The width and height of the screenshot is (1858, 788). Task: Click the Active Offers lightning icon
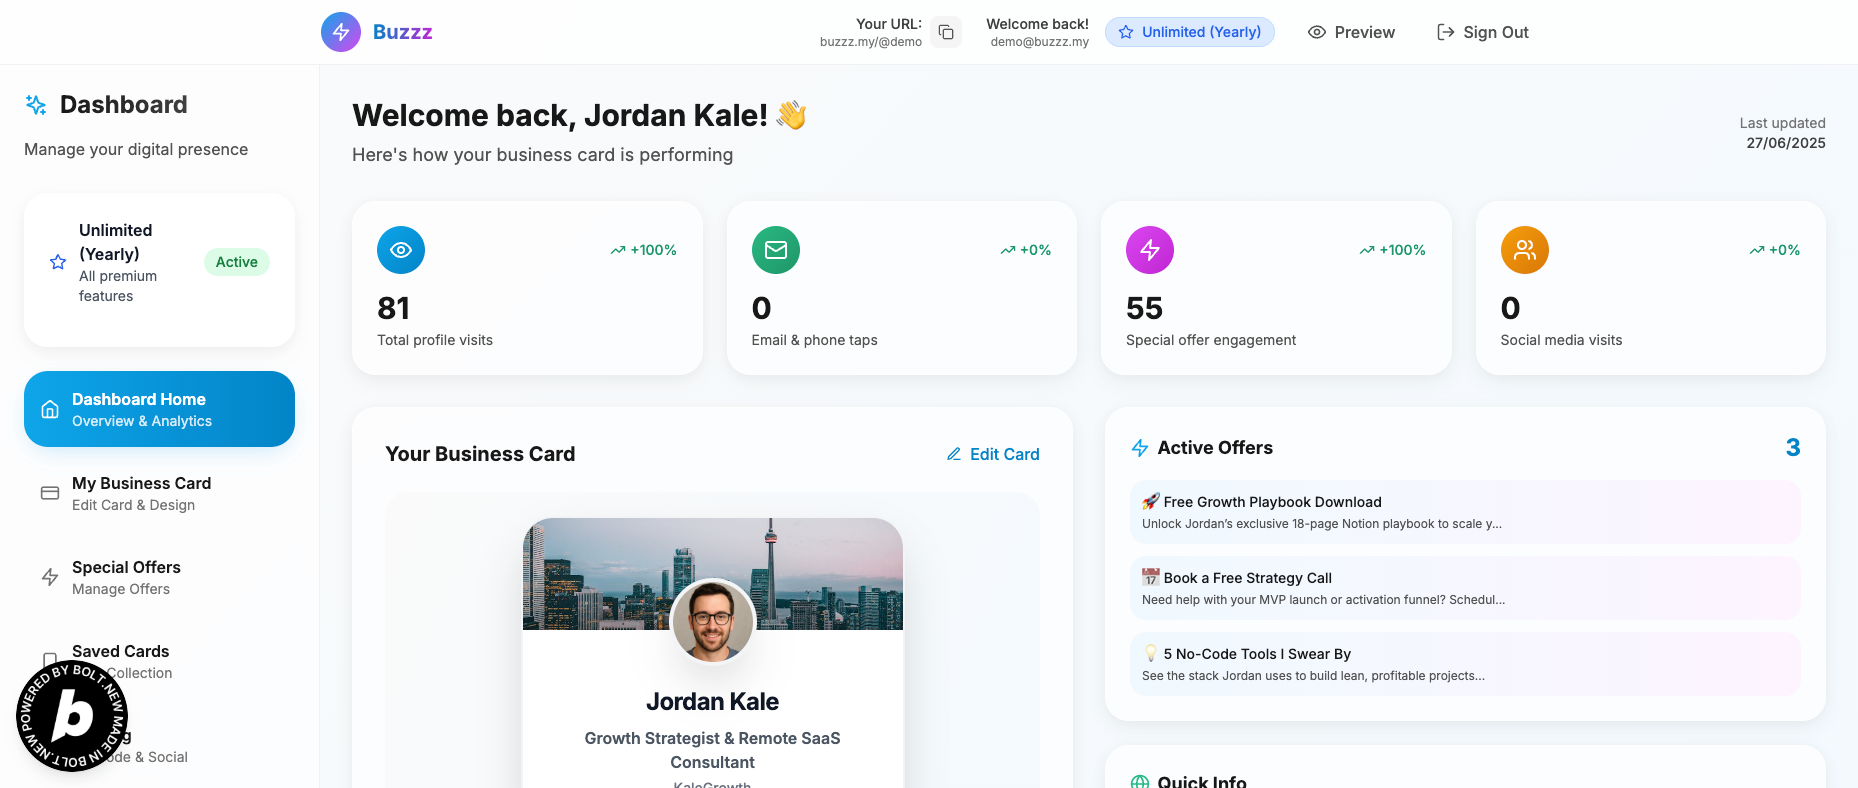click(x=1140, y=448)
